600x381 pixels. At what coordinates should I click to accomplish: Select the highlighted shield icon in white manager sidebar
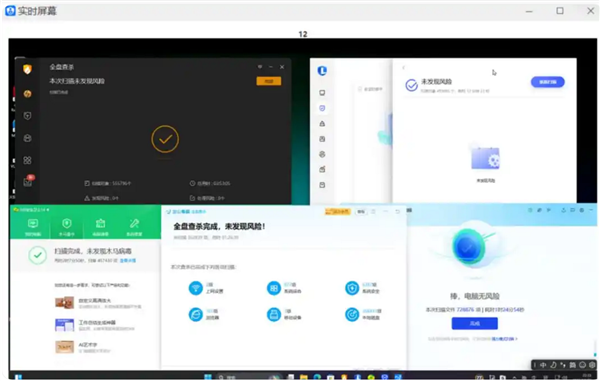(322, 108)
